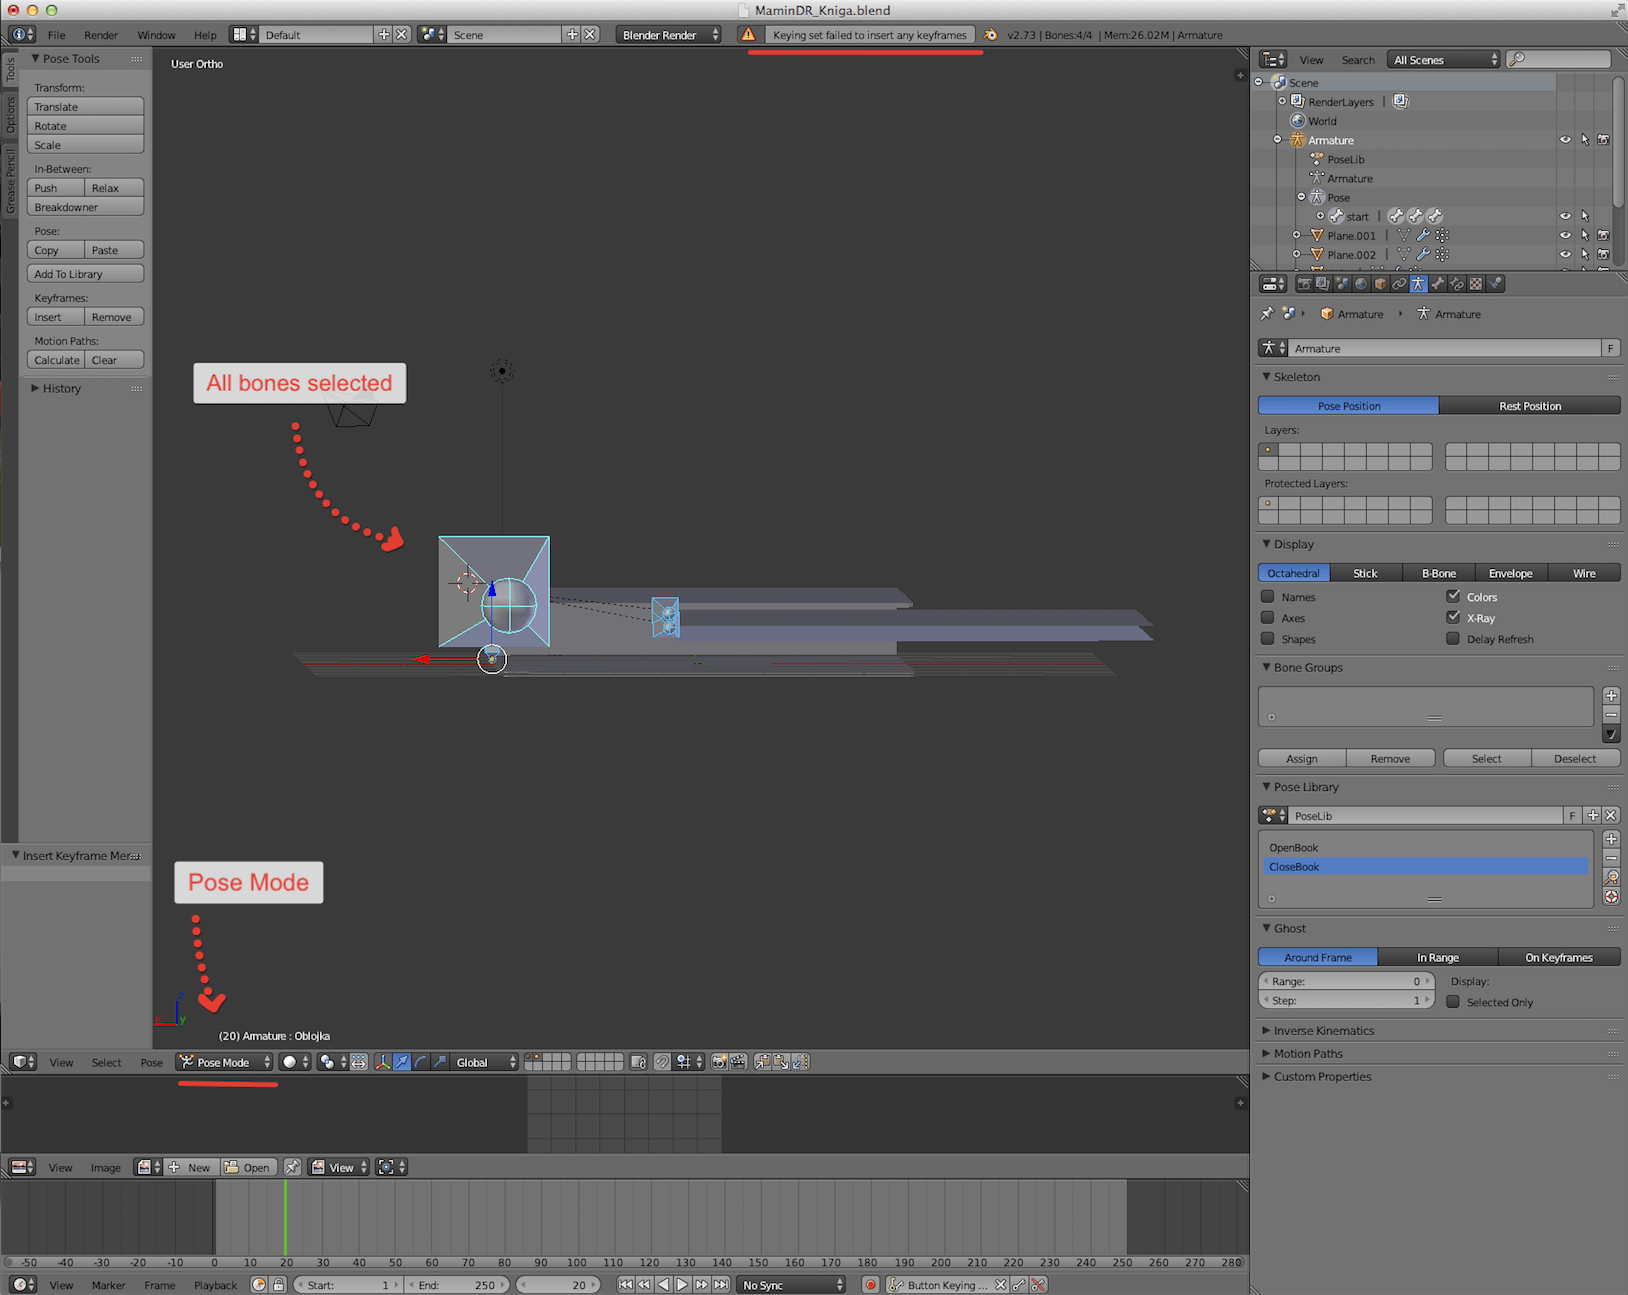Open the Object Data (Armature) properties tab

[1419, 283]
